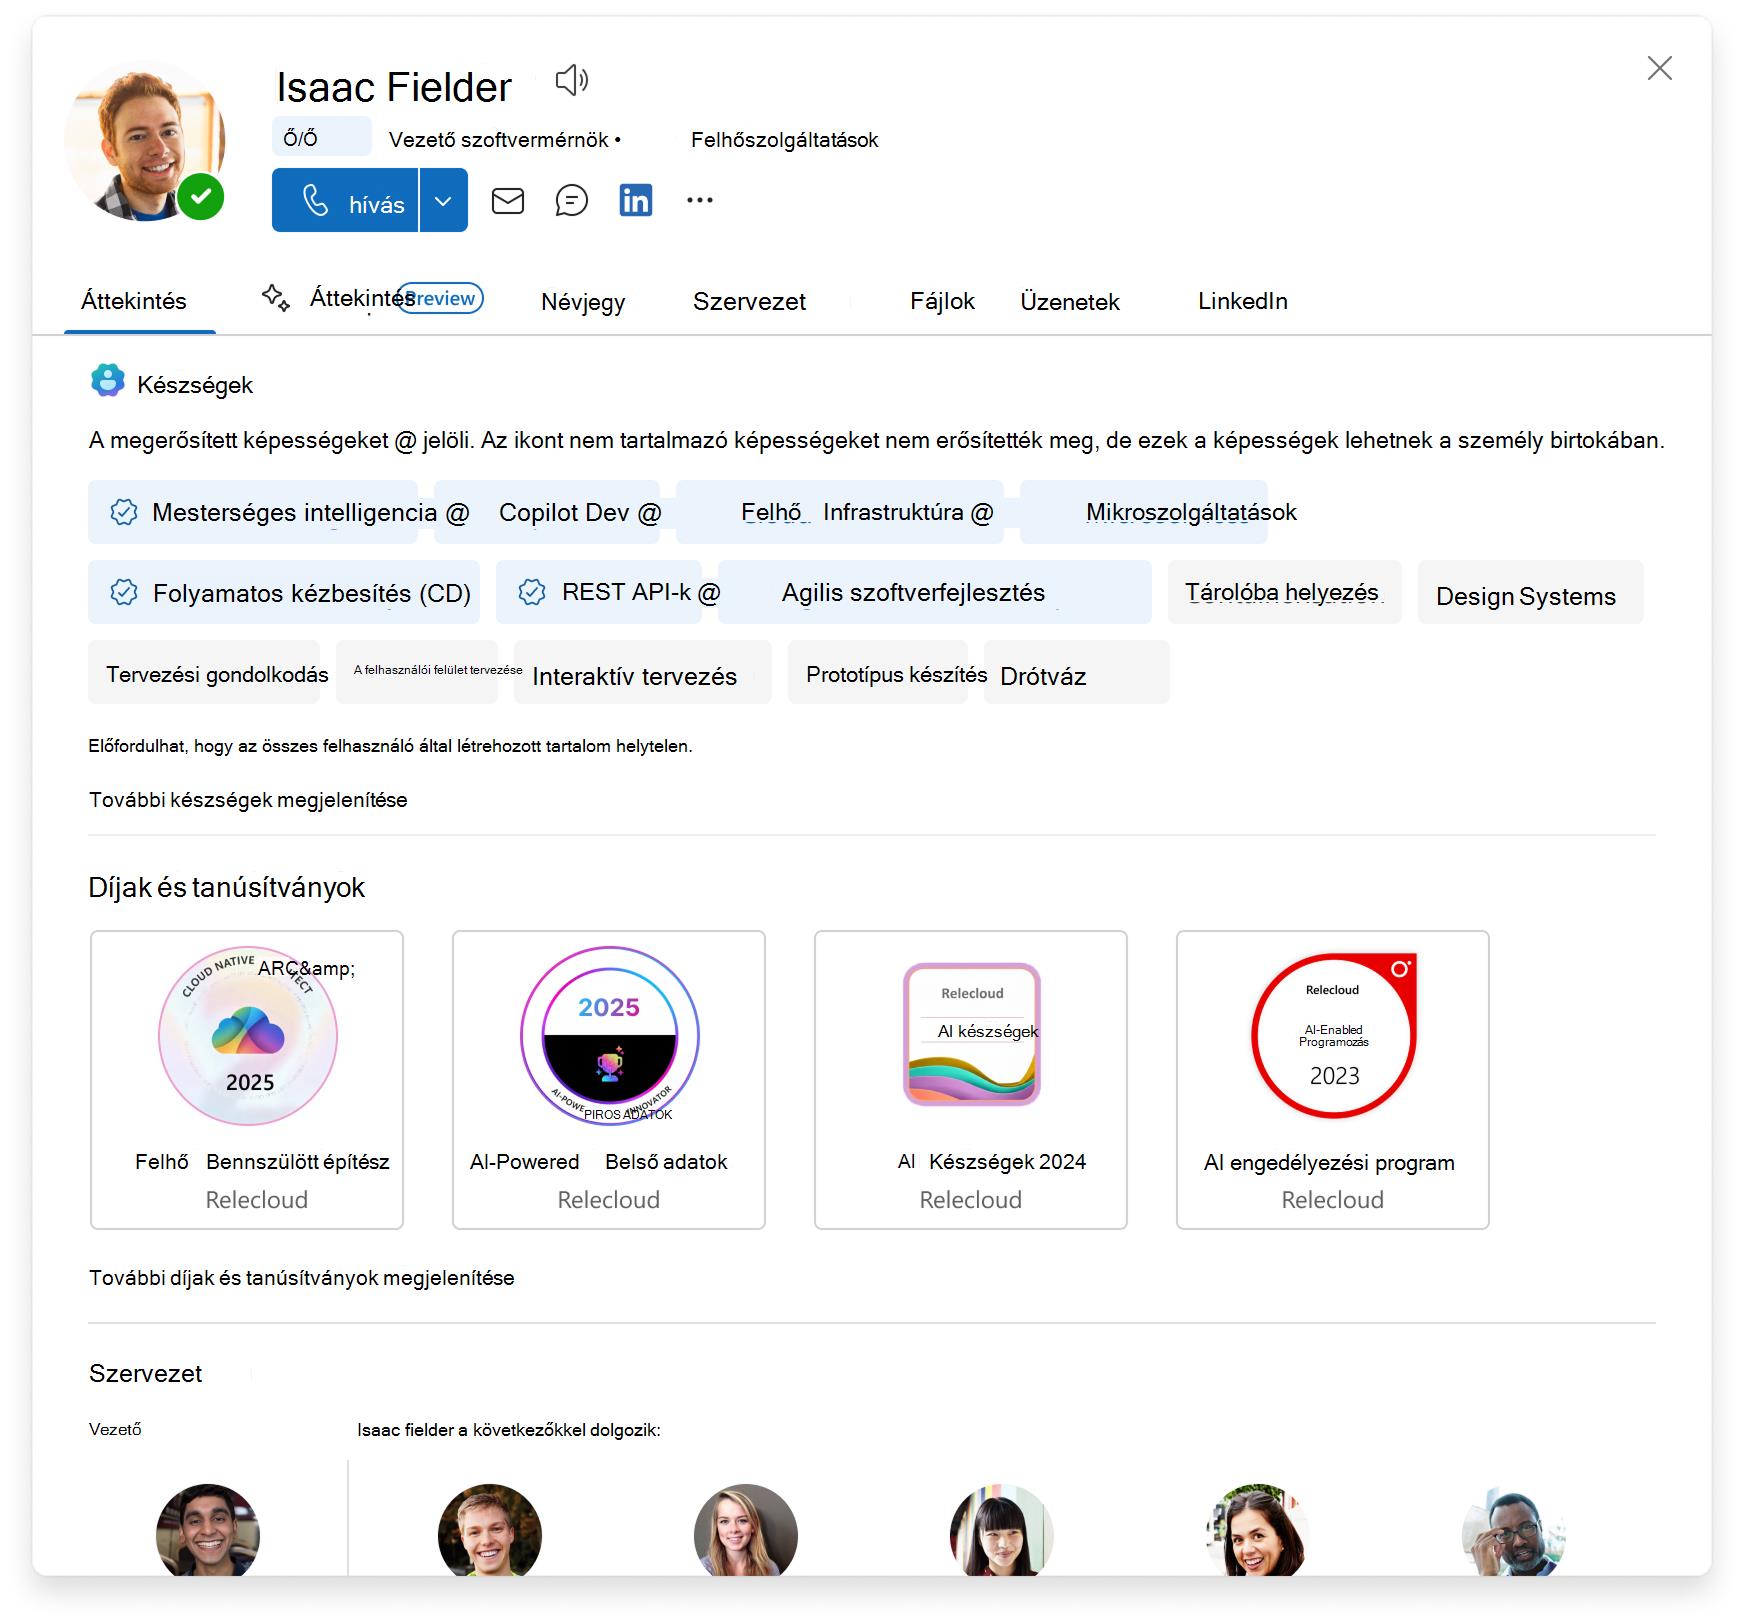Start chat with speech bubble icon
1744x1624 pixels.
pyautogui.click(x=572, y=201)
